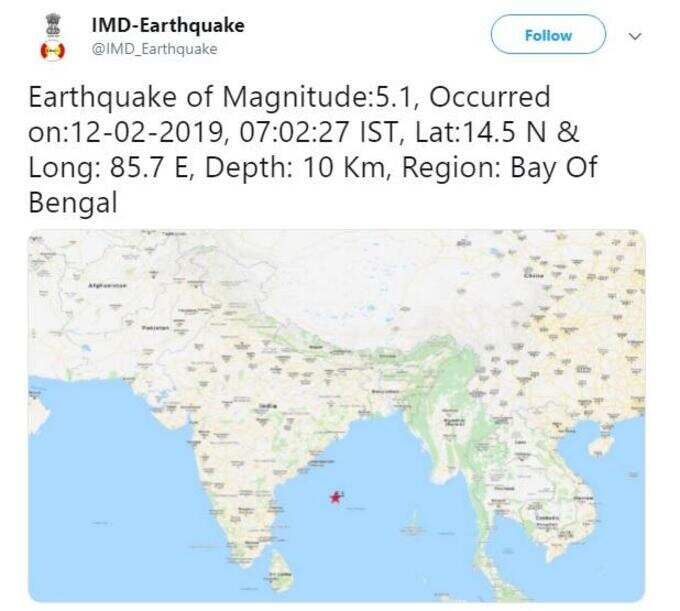Follow the IMD-Earthquake account
Viewport: 680px width, 611px height.
pos(548,35)
